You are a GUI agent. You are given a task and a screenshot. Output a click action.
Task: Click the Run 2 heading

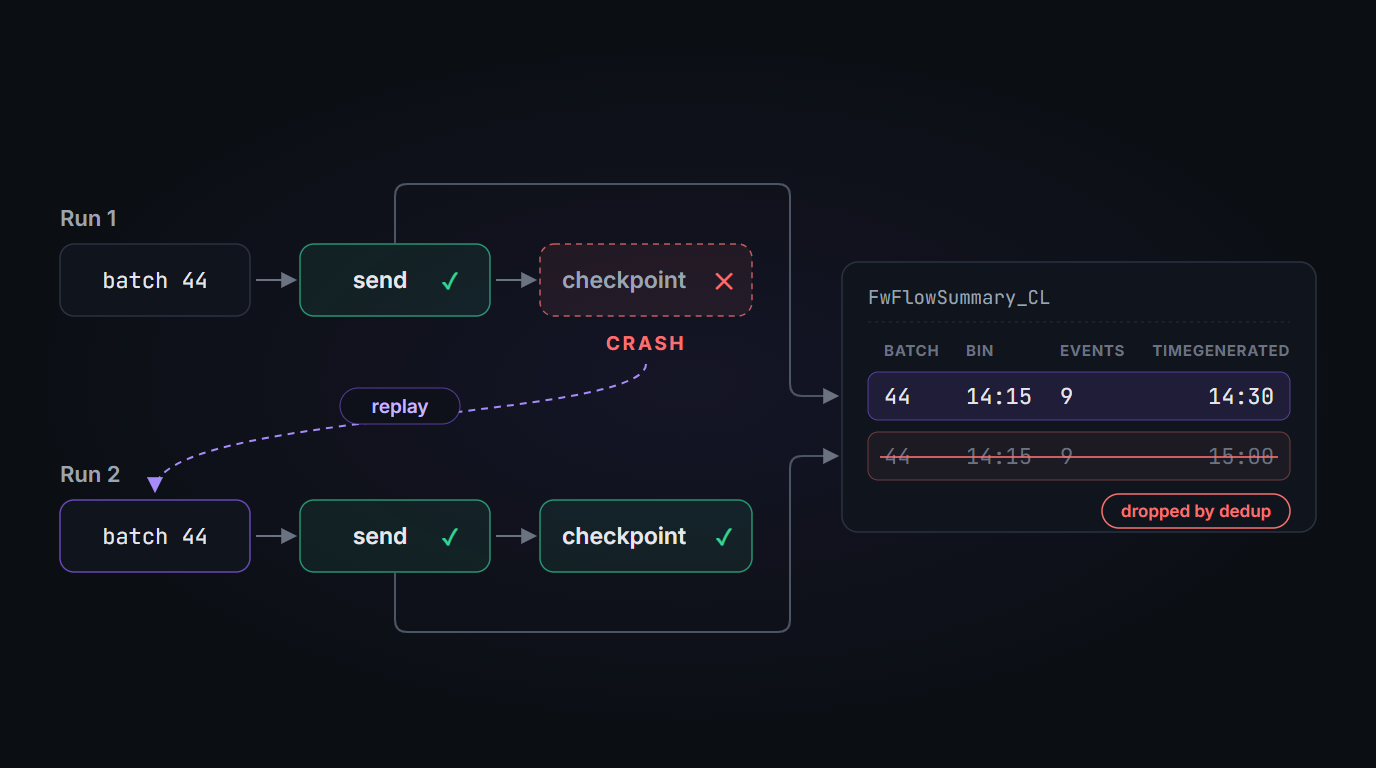click(x=90, y=474)
